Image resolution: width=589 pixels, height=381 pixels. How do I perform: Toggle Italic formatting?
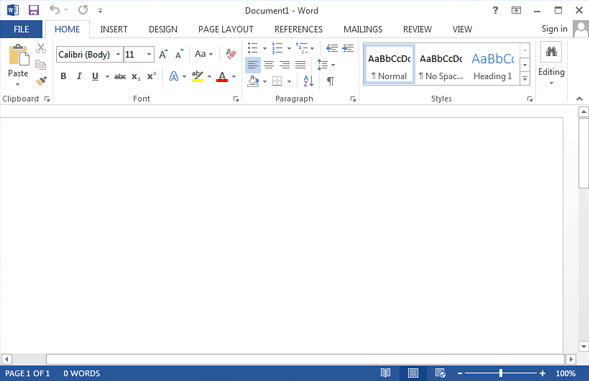(79, 76)
